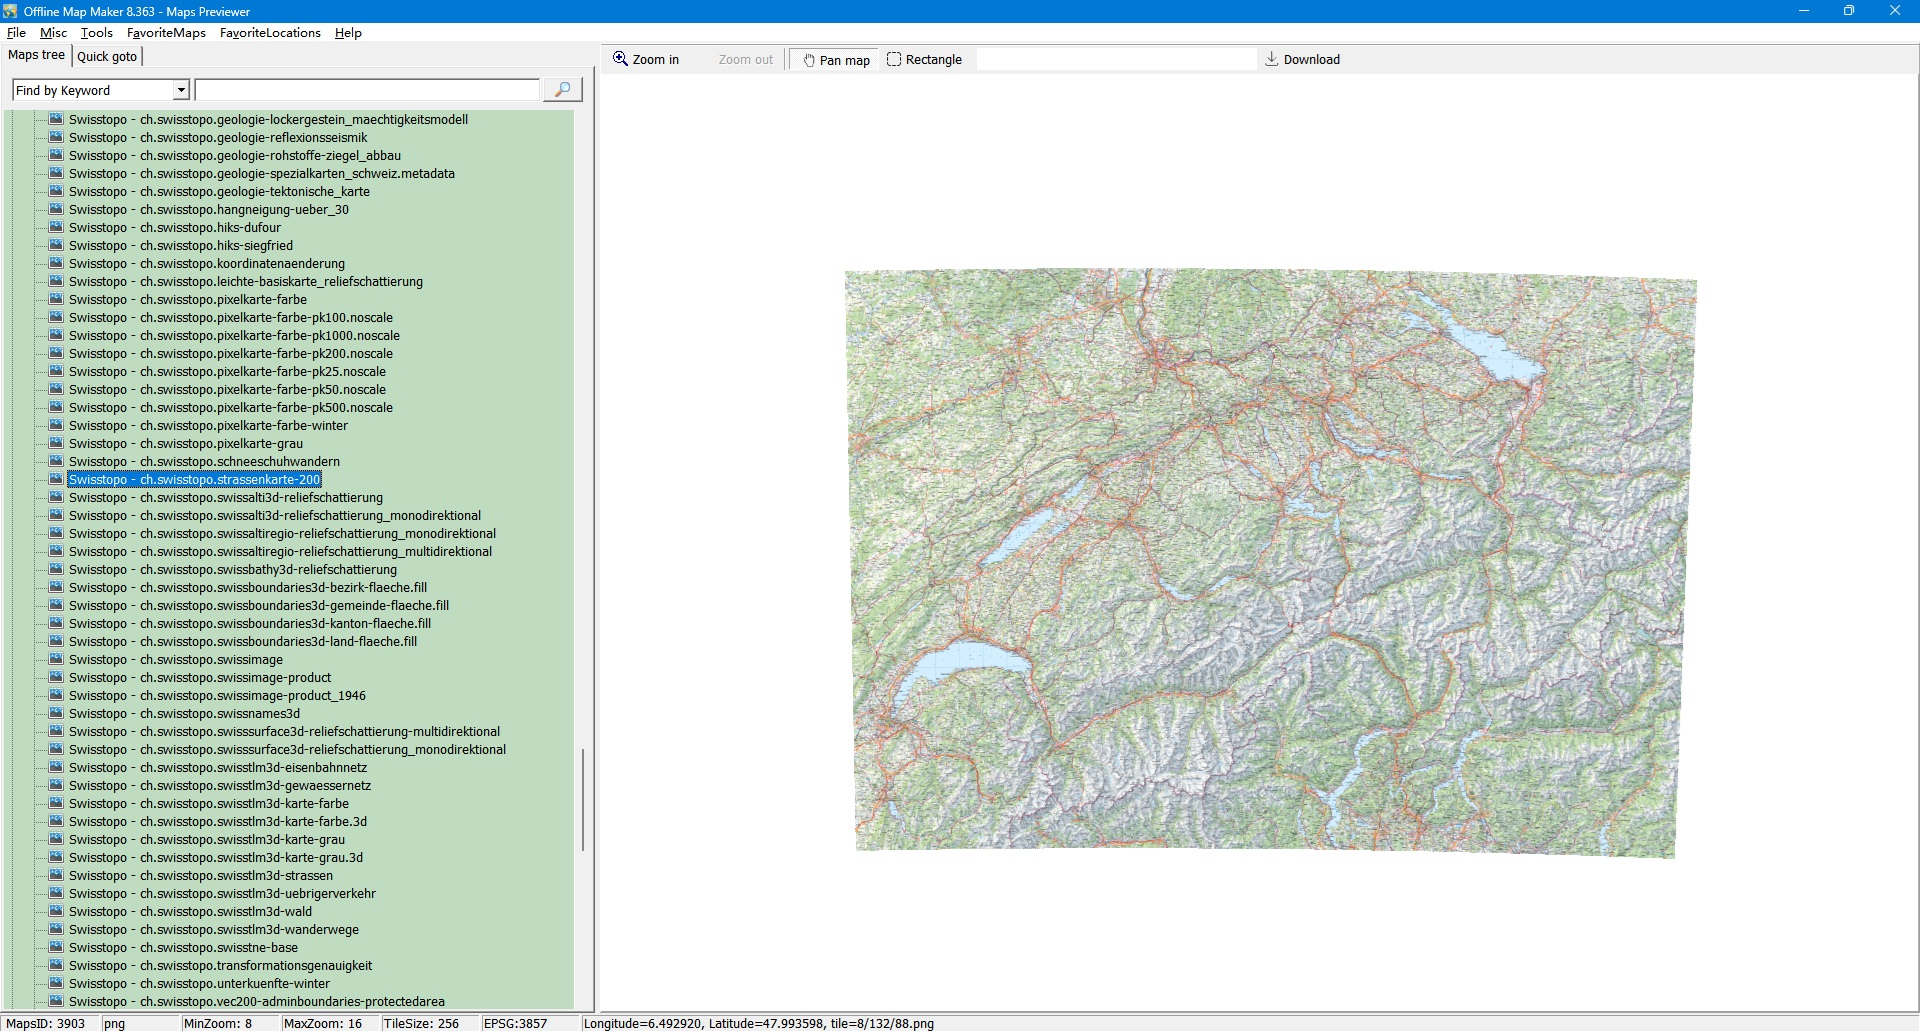Click map icon beside hiks-dufour entry

pos(56,227)
